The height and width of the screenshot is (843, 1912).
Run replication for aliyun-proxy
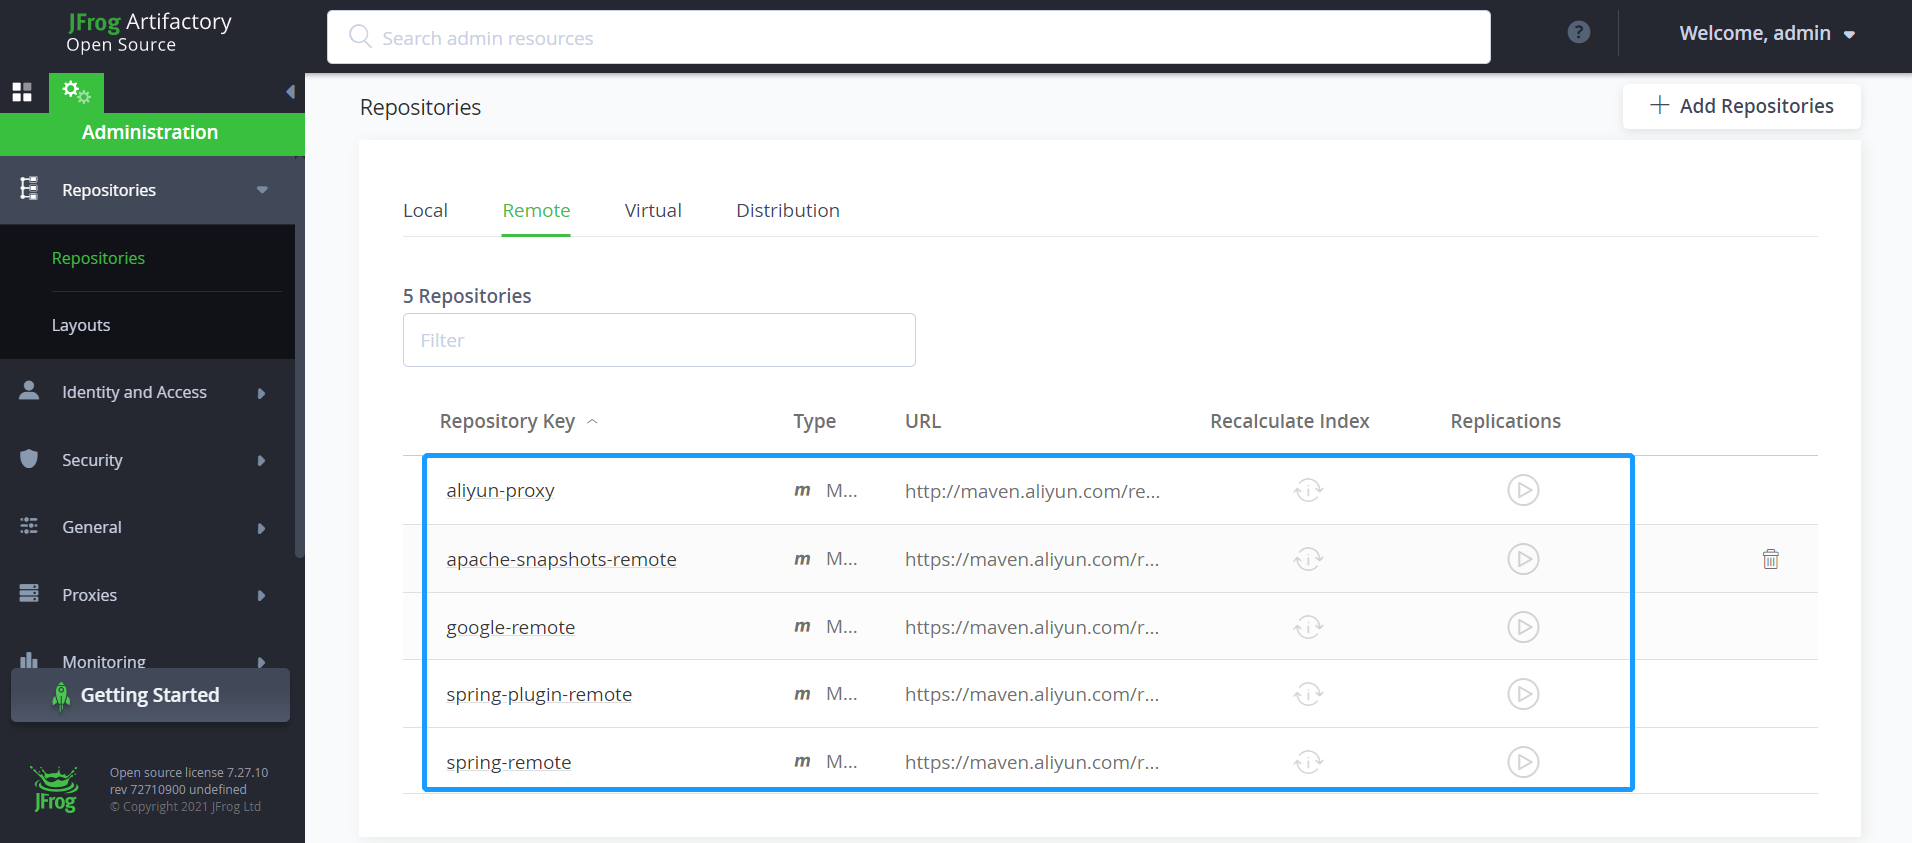point(1523,490)
